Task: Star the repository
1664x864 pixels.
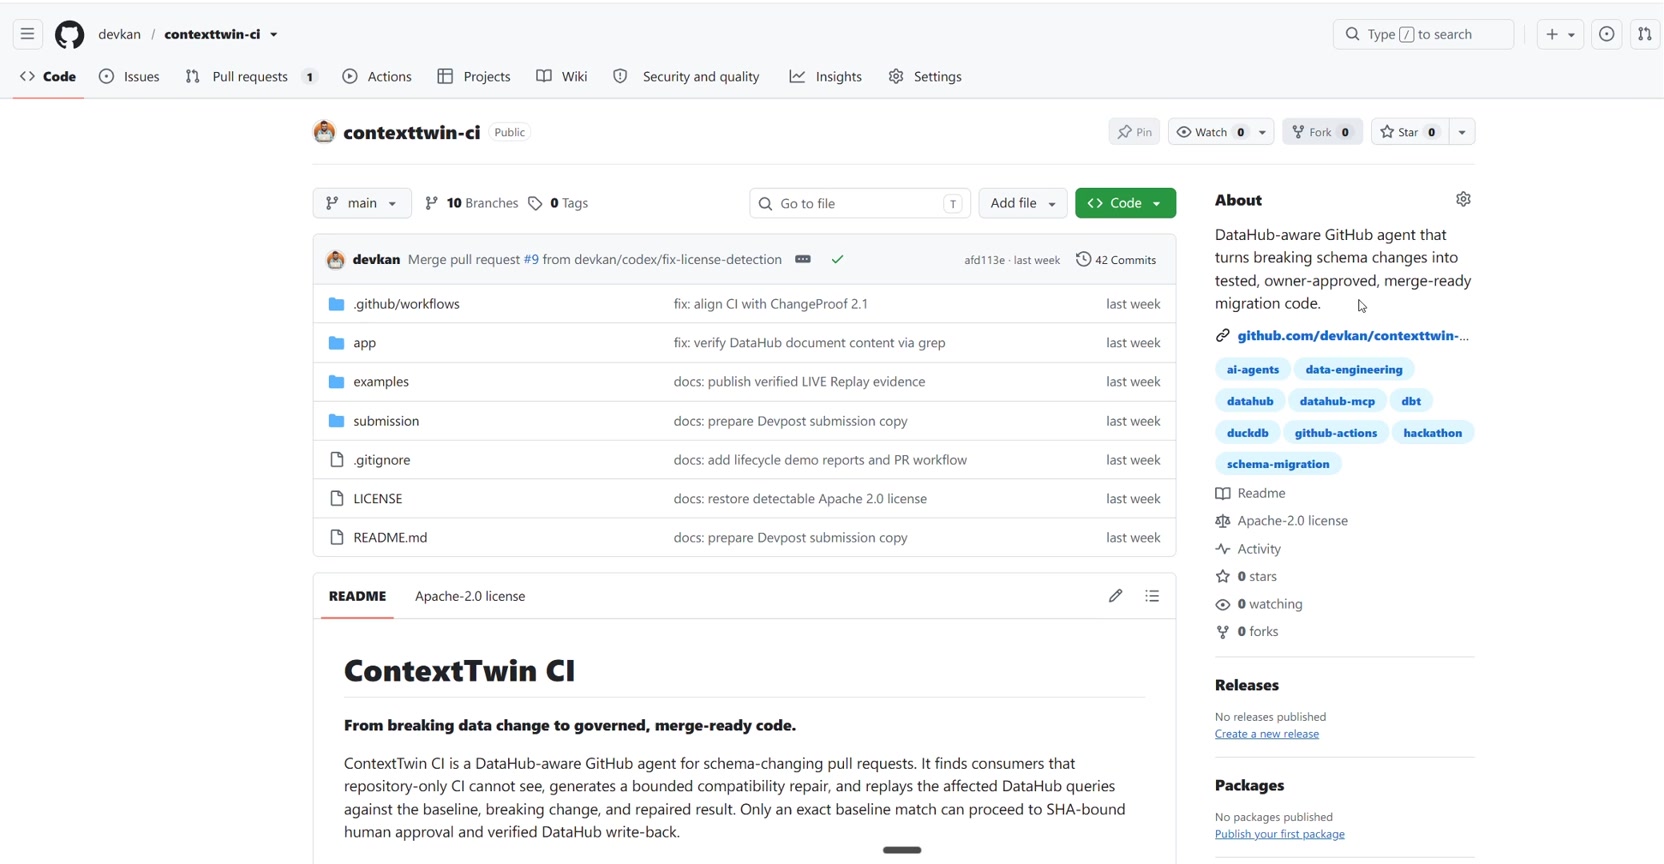Action: (x=1409, y=132)
